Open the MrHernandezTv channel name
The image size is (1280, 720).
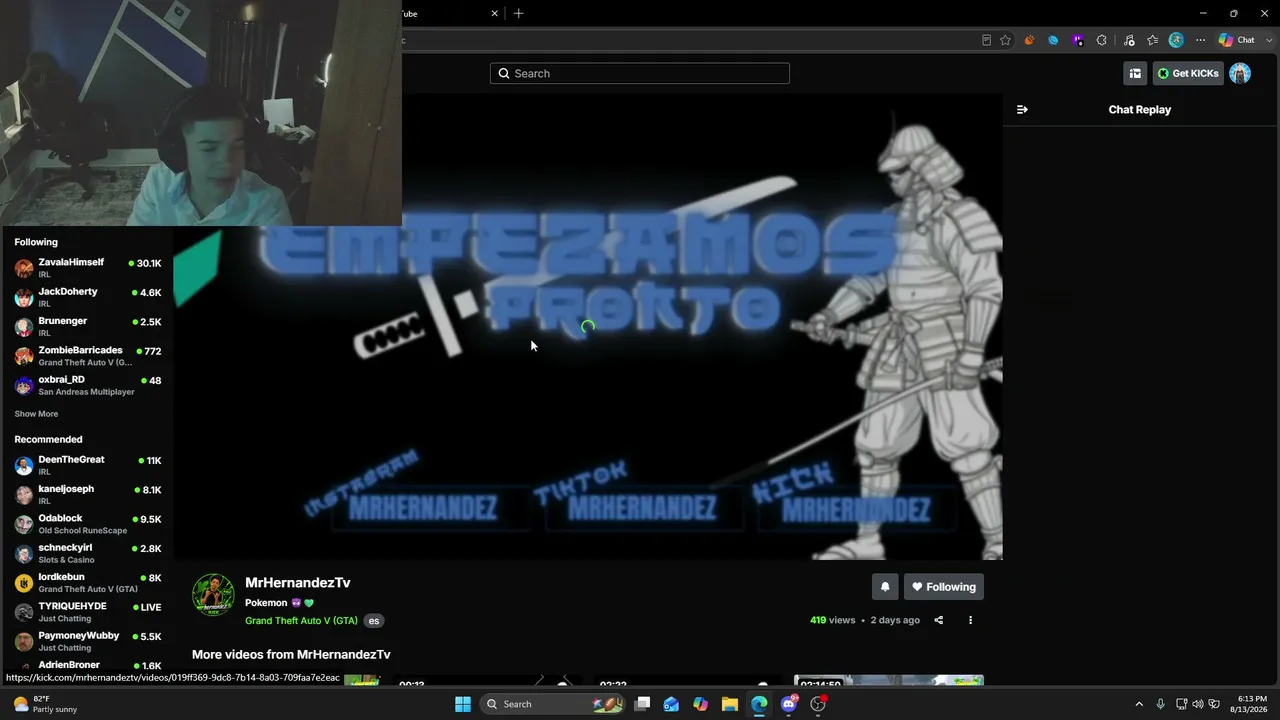point(297,583)
